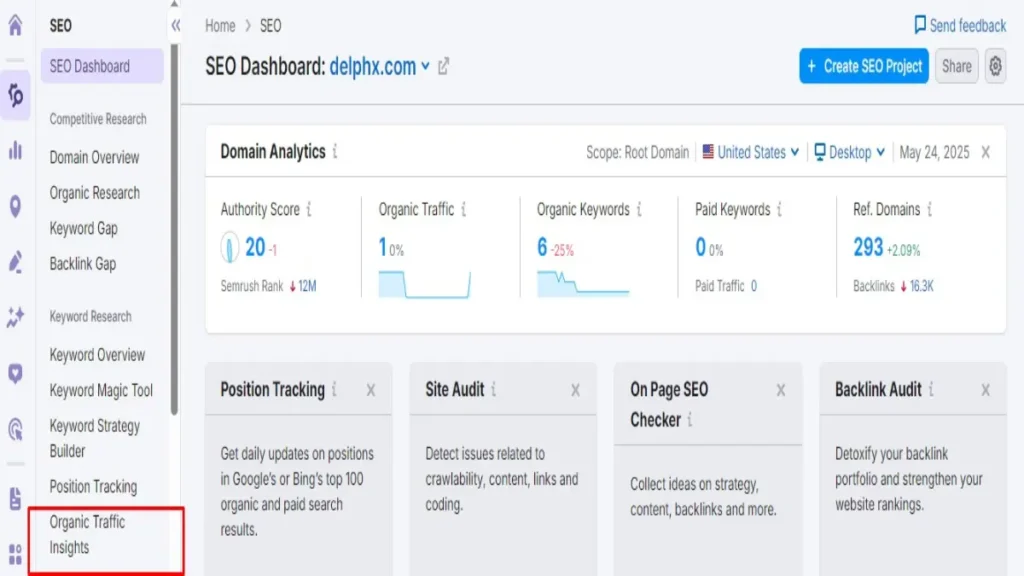Click the Send feedback chat icon

coord(920,25)
